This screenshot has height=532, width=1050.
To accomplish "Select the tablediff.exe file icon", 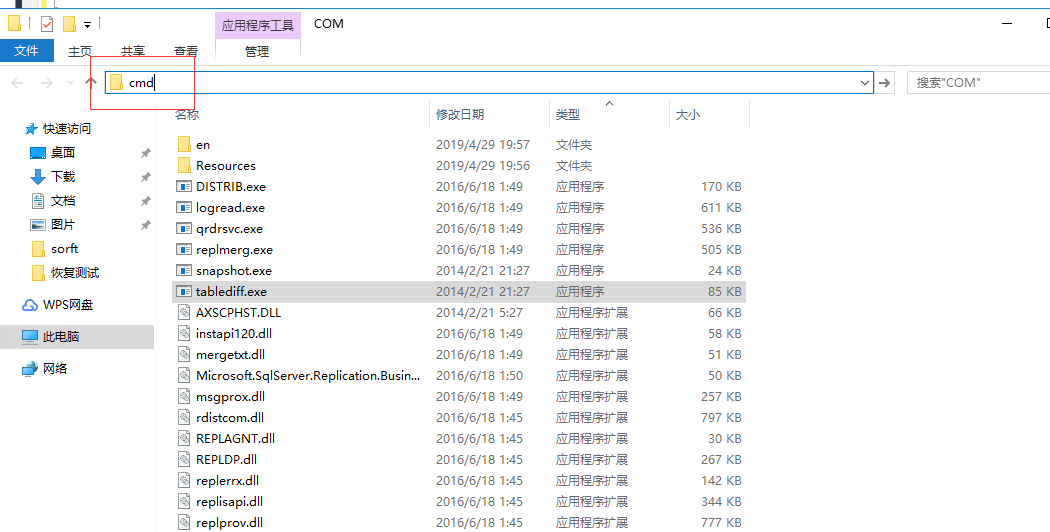I will 184,291.
